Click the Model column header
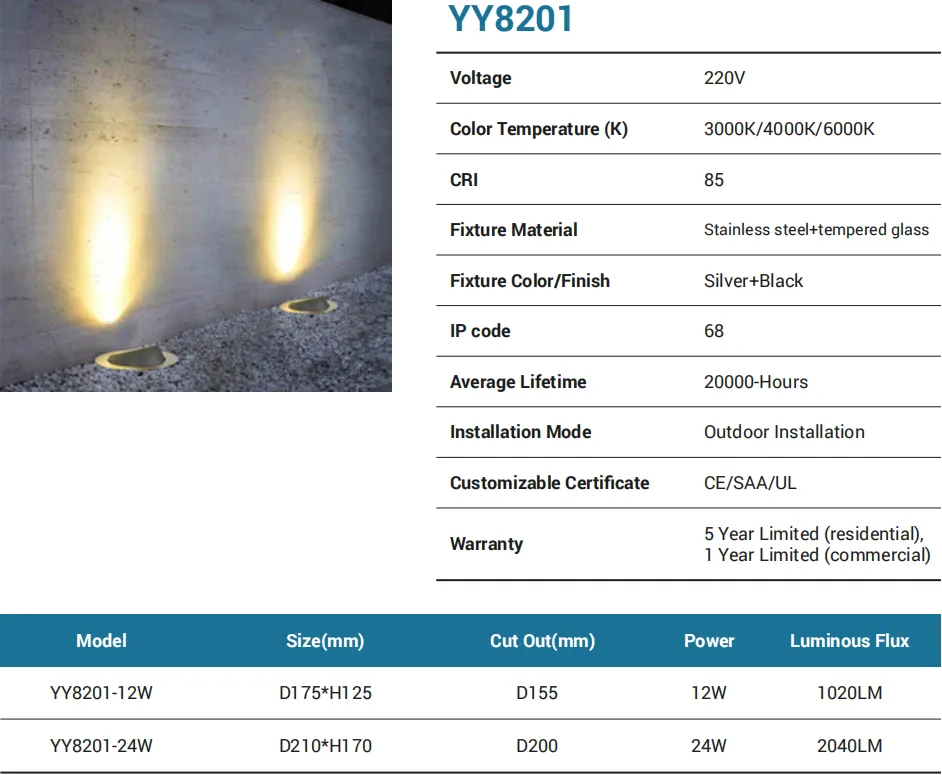Screen dimensions: 942x775 (101, 641)
